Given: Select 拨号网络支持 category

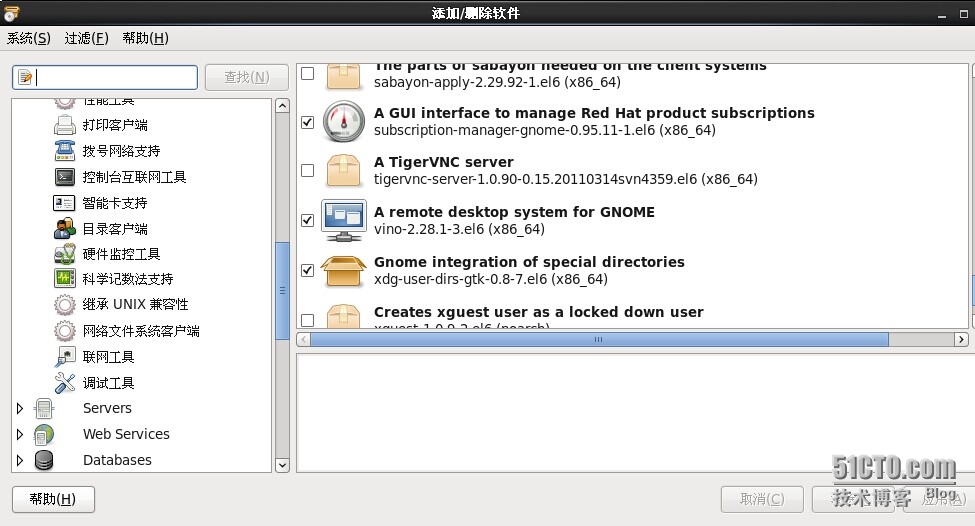Looking at the screenshot, I should point(121,151).
